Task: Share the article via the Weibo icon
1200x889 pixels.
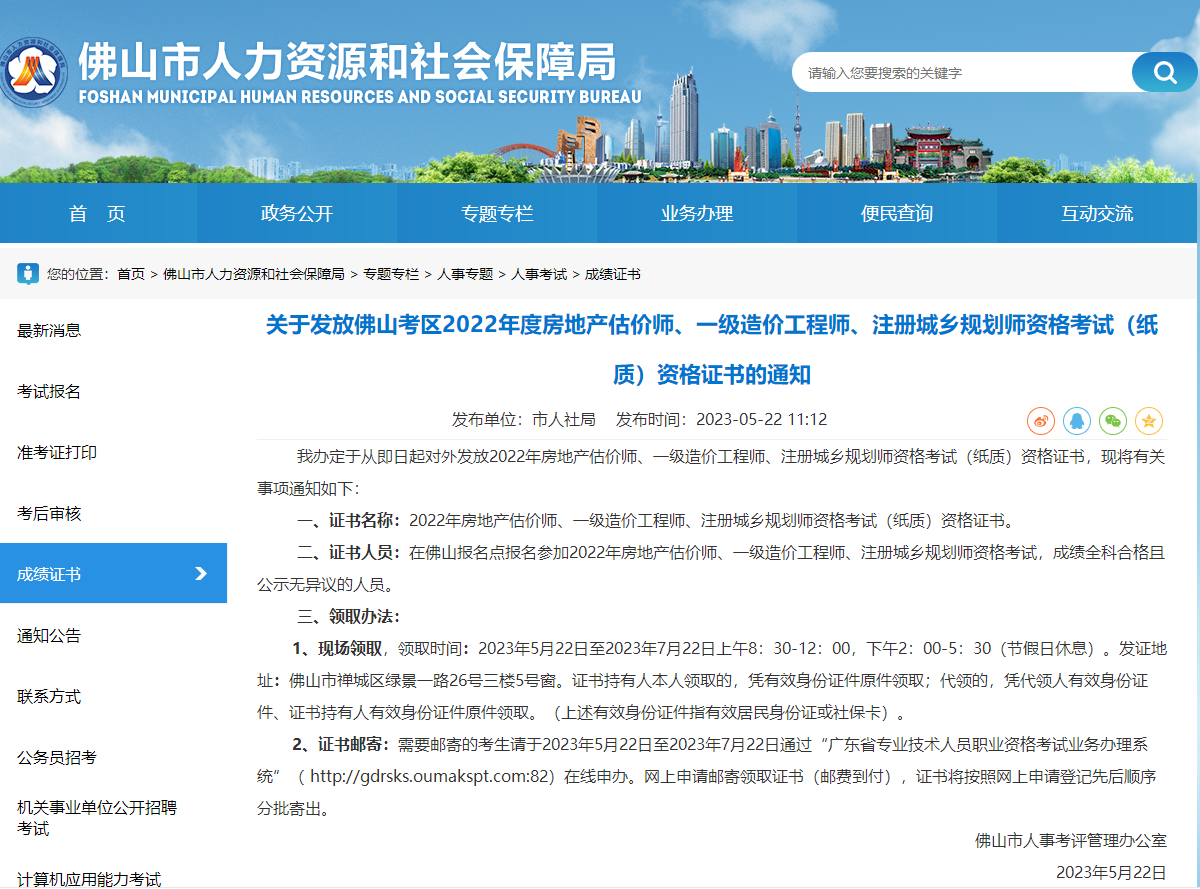Action: (1040, 421)
